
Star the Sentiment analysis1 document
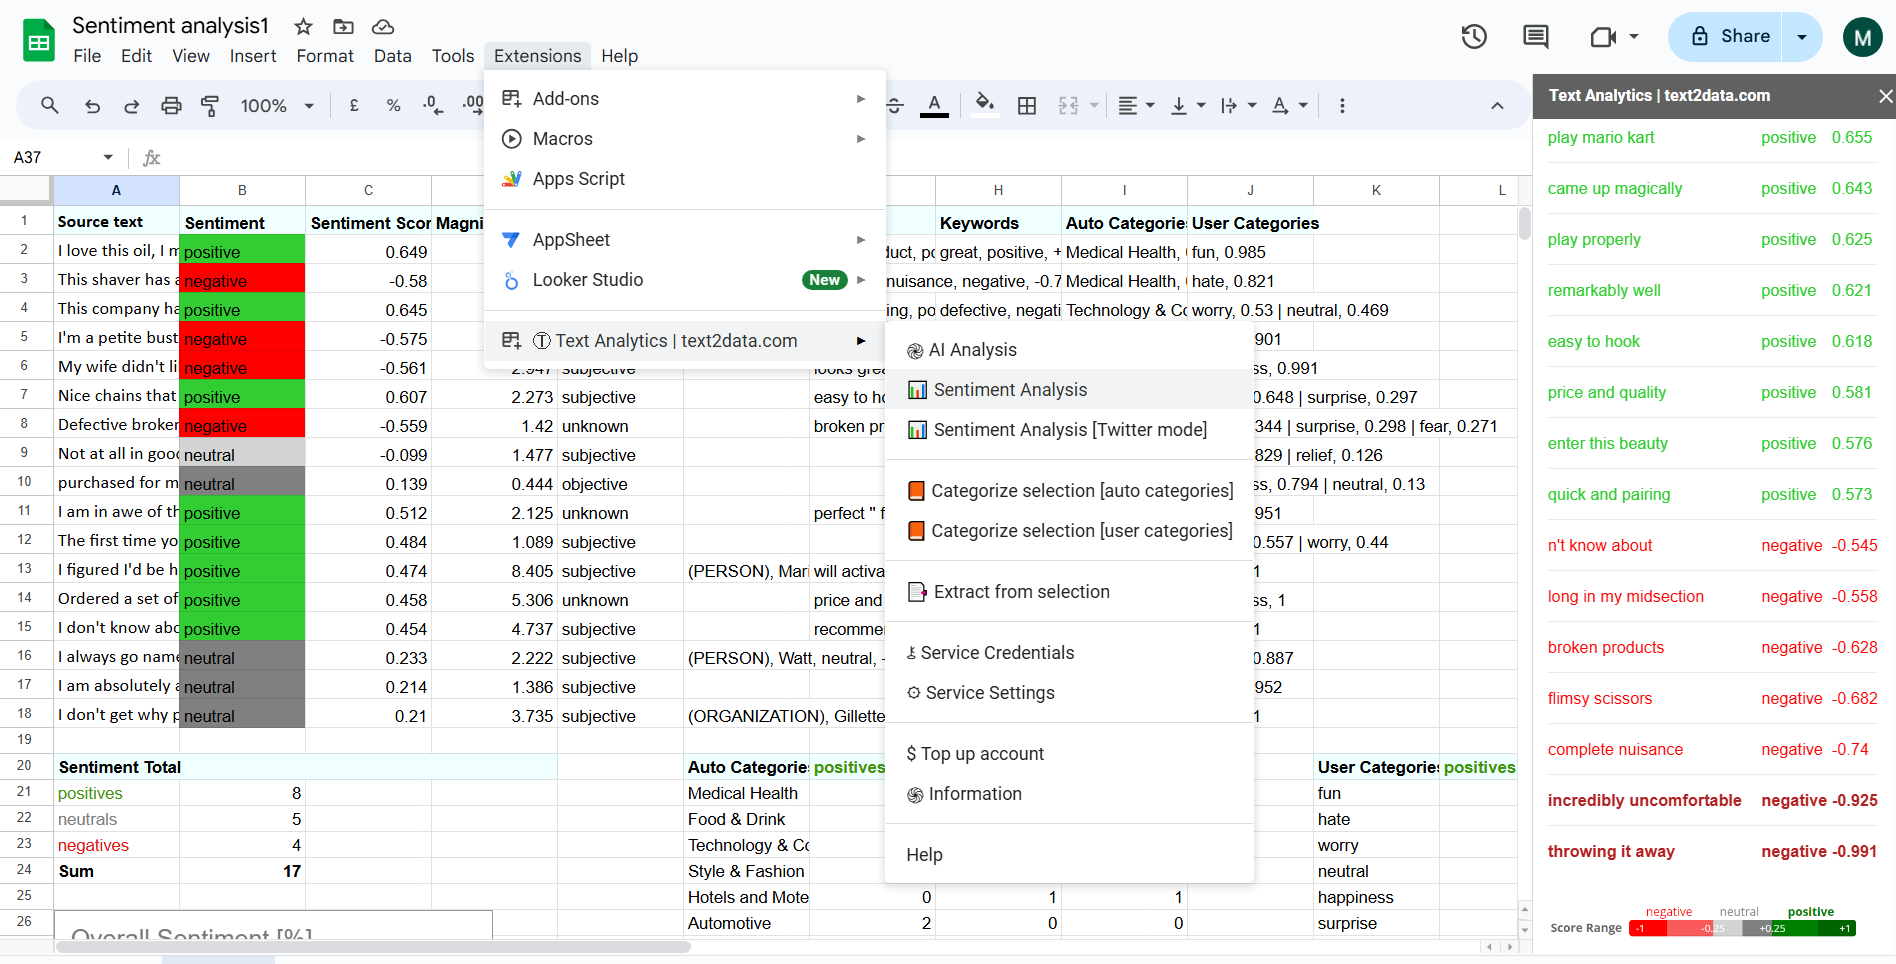click(304, 27)
